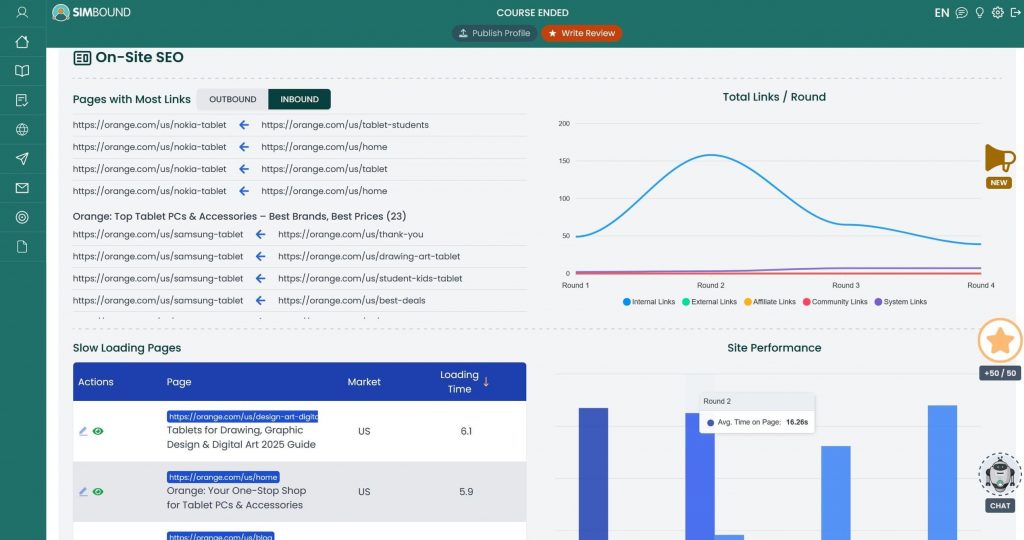Select the INBOUND tab
This screenshot has width=1024, height=540.
tap(299, 99)
